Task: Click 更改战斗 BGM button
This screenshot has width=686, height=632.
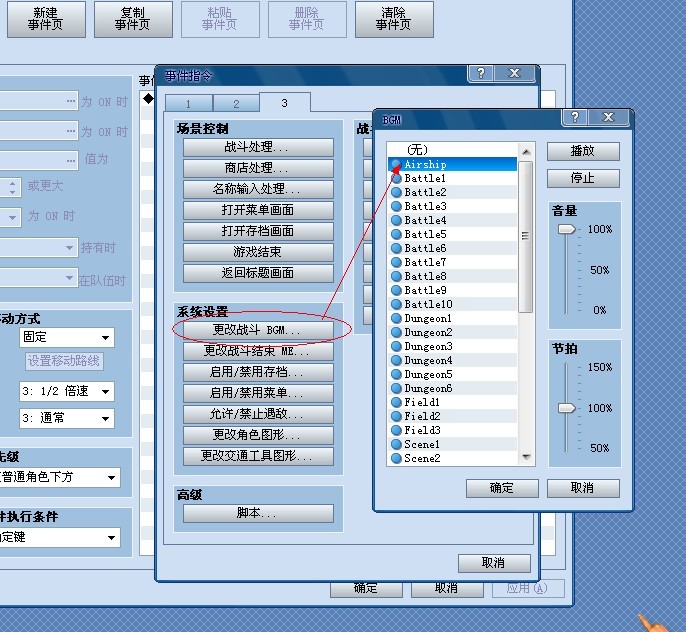Action: click(x=258, y=330)
